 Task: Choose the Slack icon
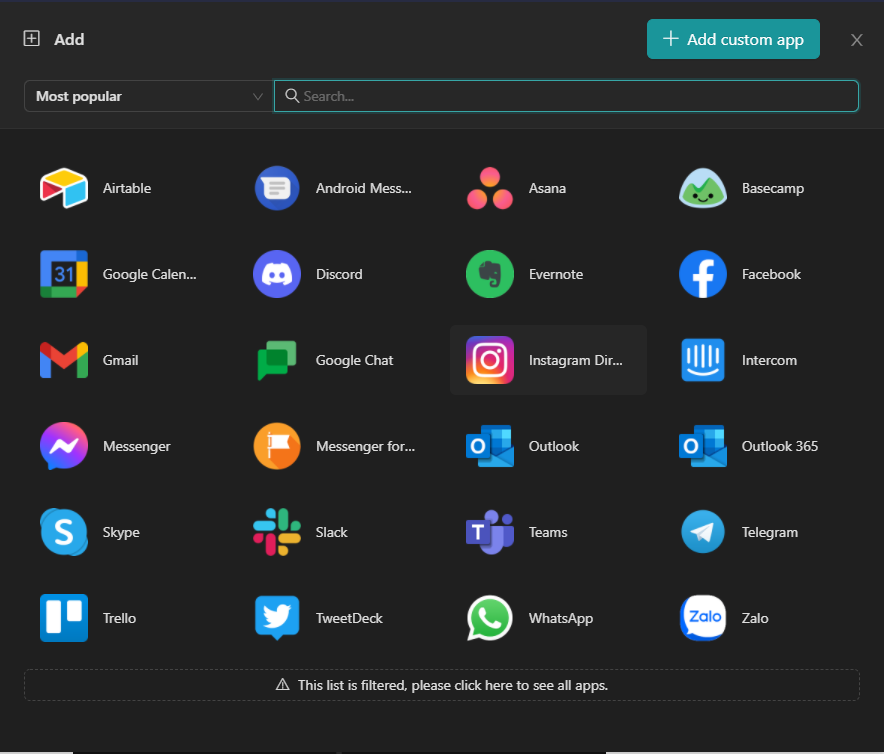pyautogui.click(x=276, y=532)
